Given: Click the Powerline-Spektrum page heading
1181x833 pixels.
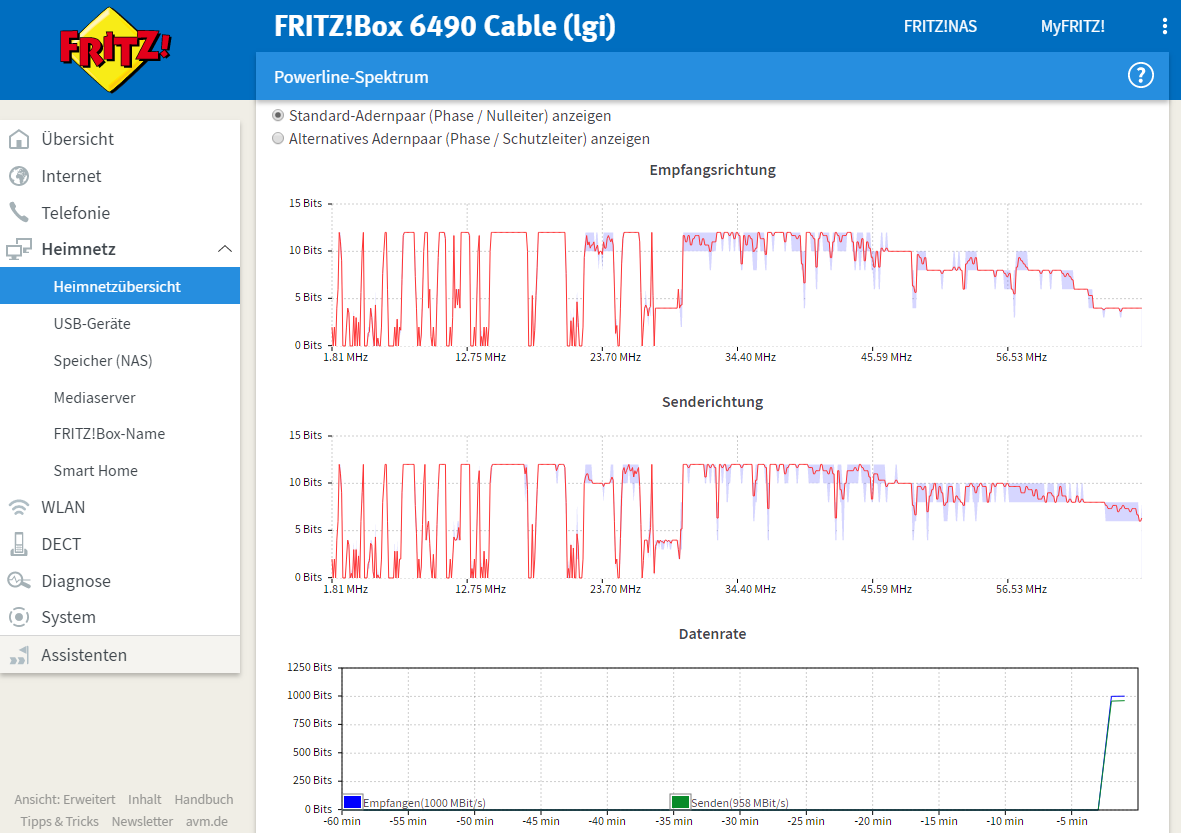Looking at the screenshot, I should (x=351, y=77).
